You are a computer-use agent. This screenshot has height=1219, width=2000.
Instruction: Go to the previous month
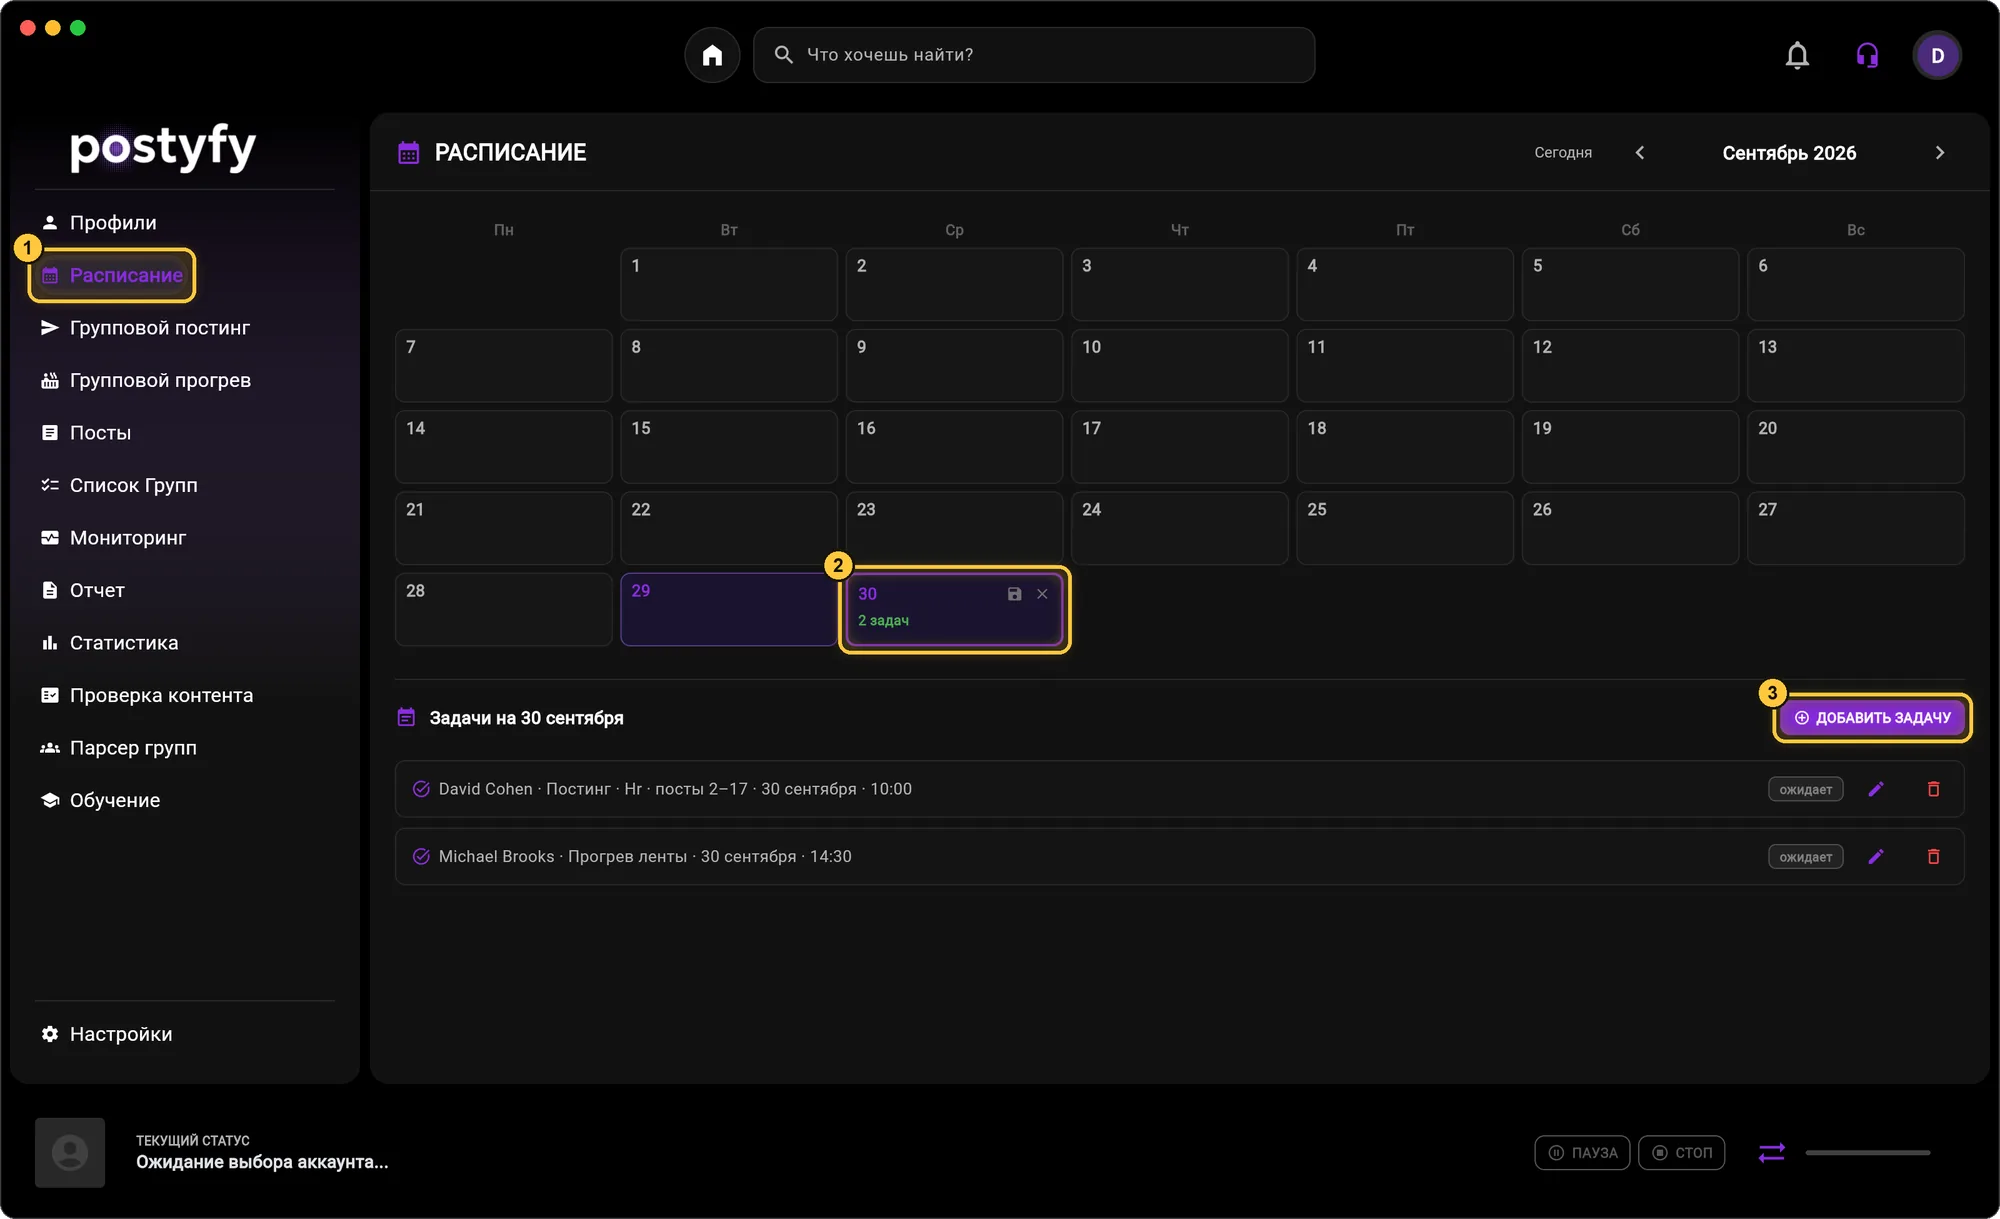(1640, 153)
